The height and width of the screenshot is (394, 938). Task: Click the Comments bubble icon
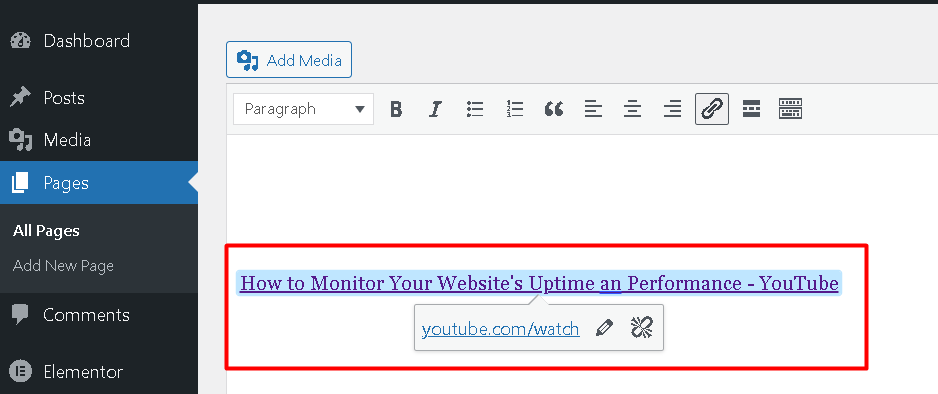click(x=20, y=315)
